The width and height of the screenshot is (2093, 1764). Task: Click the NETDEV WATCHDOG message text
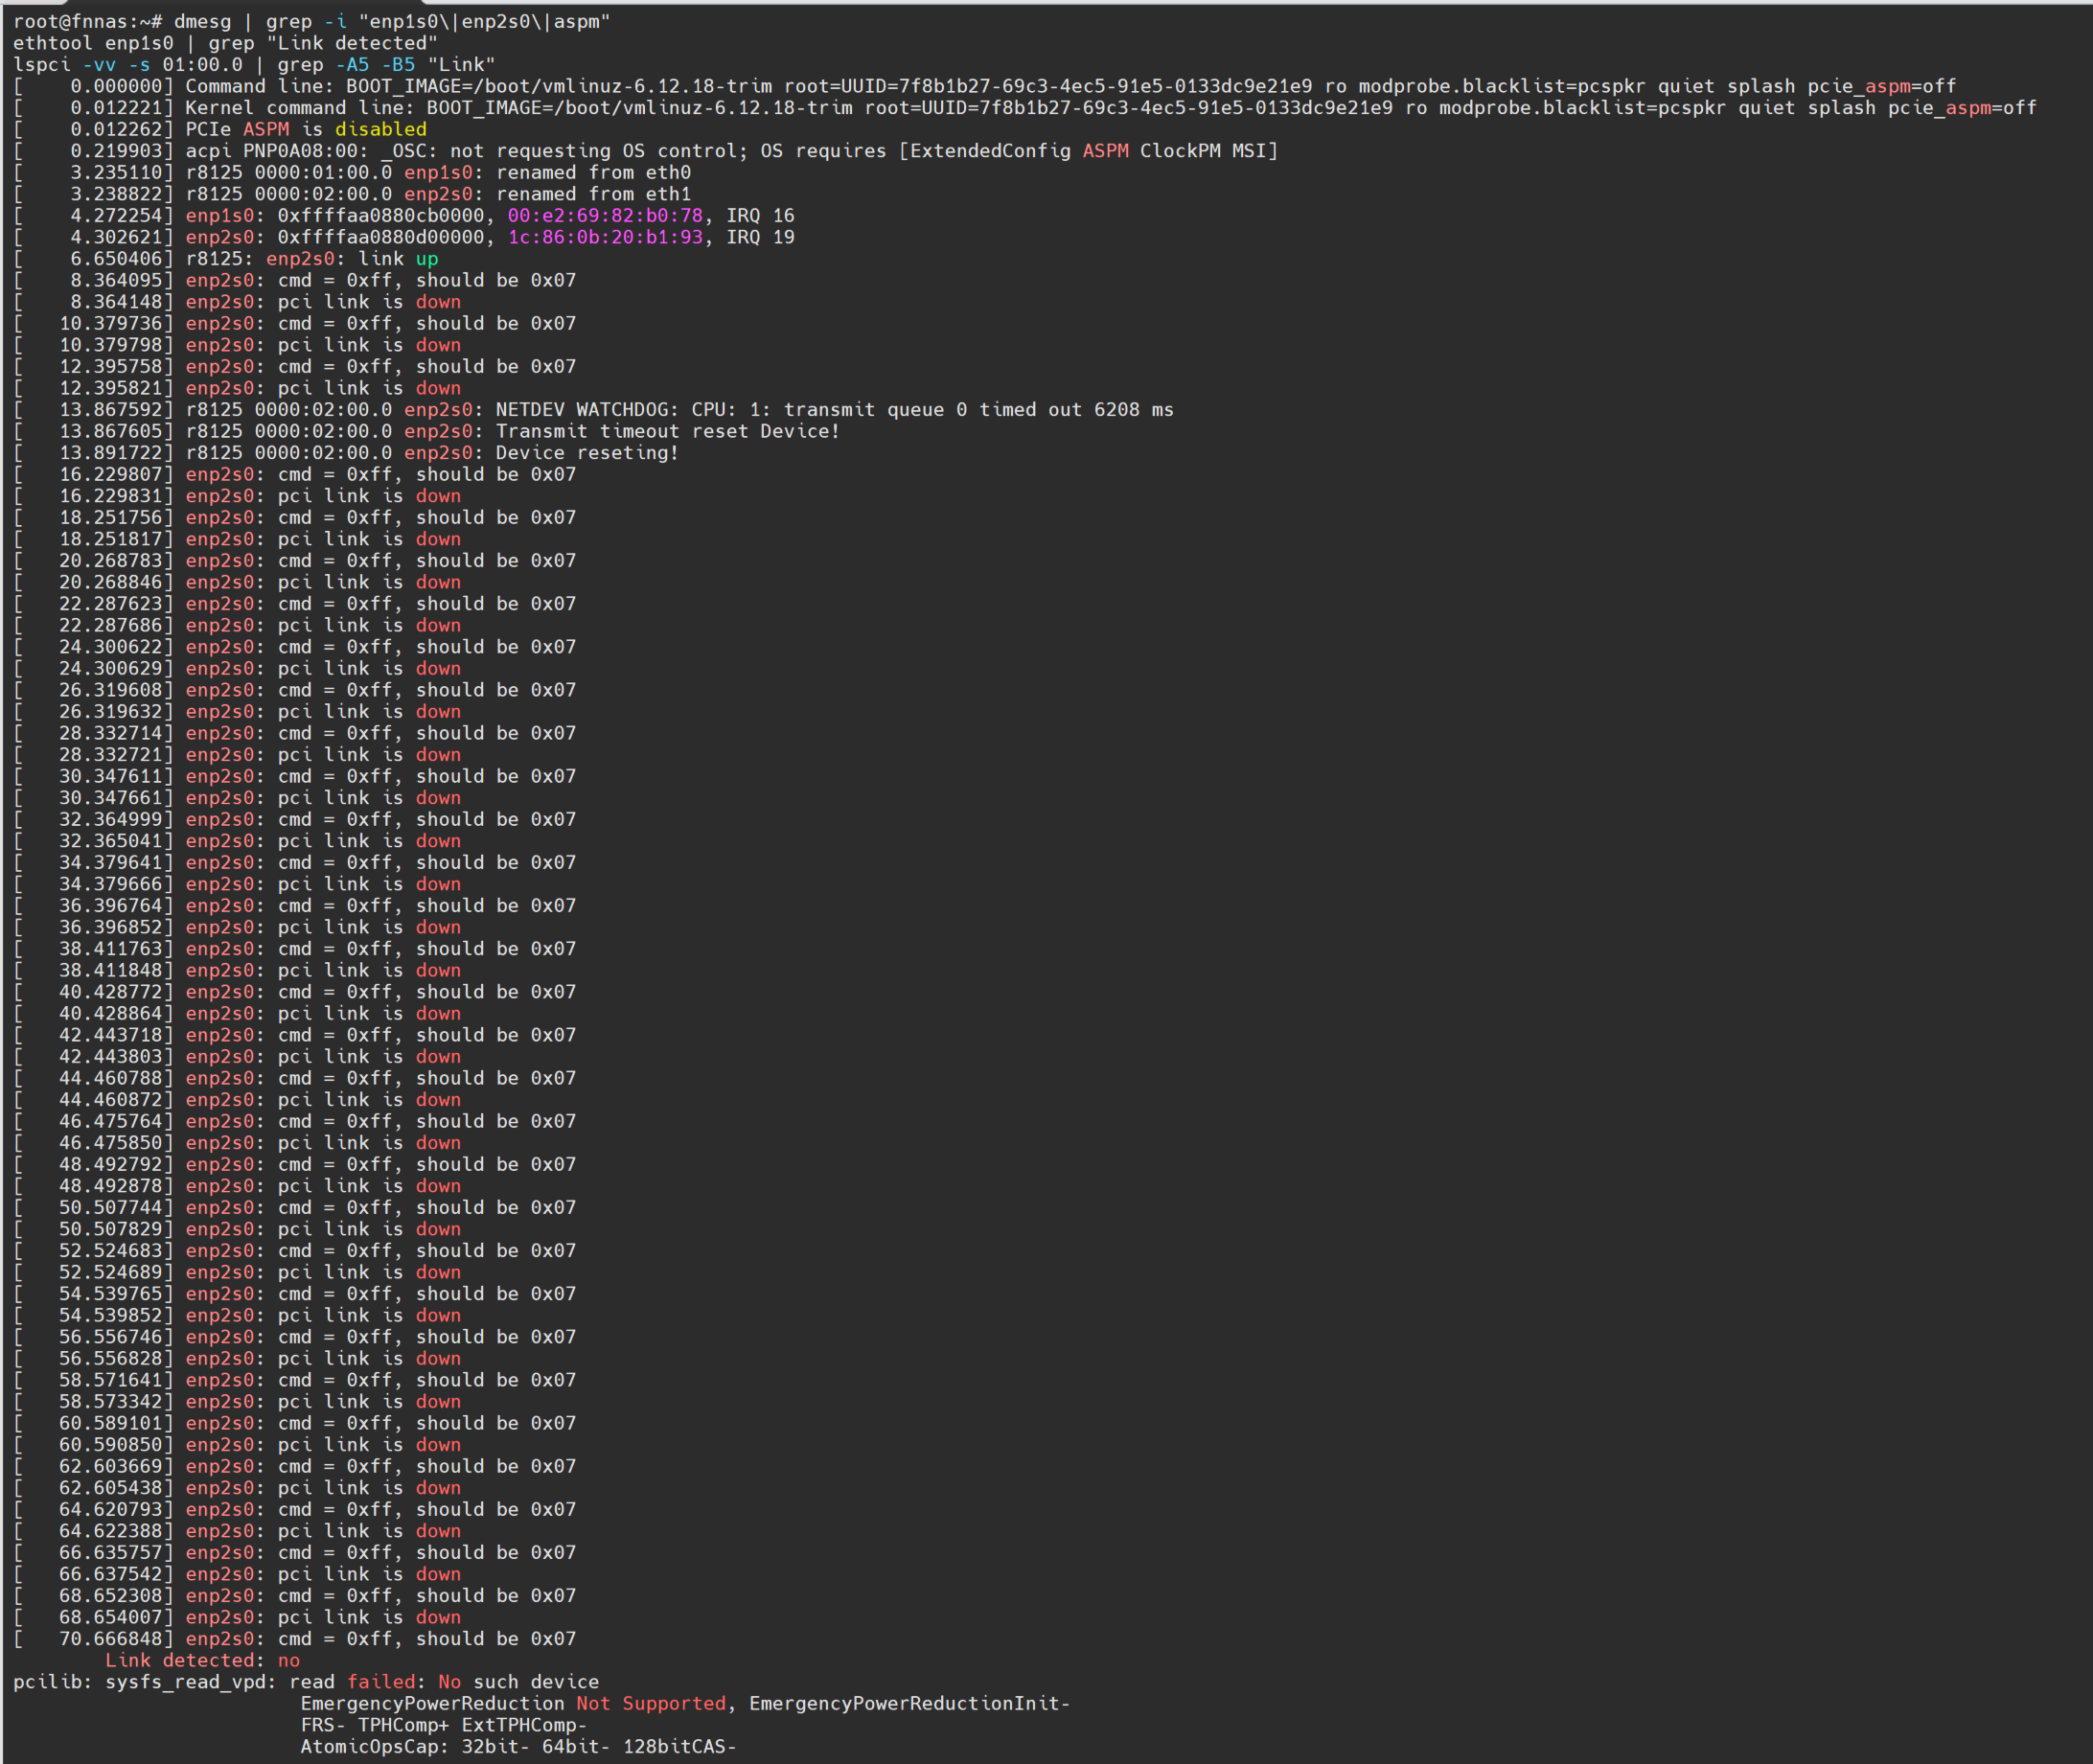(x=834, y=409)
